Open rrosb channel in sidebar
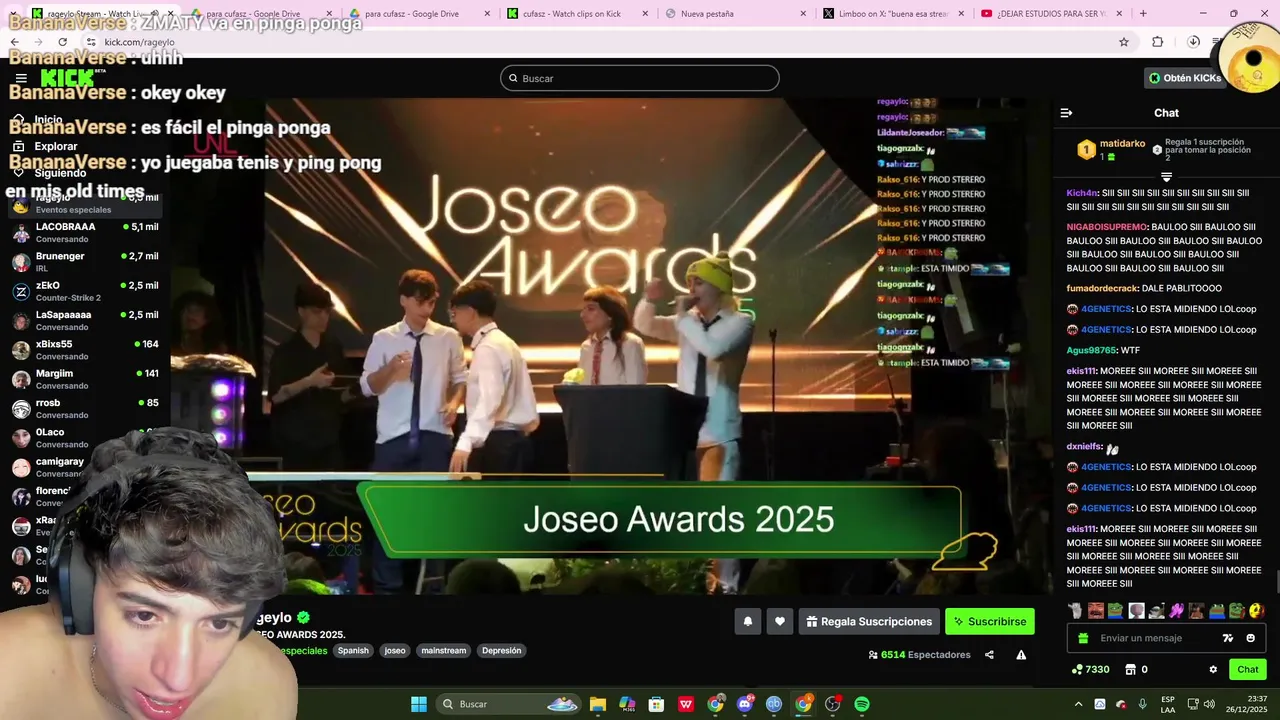This screenshot has height=720, width=1280. (85, 408)
